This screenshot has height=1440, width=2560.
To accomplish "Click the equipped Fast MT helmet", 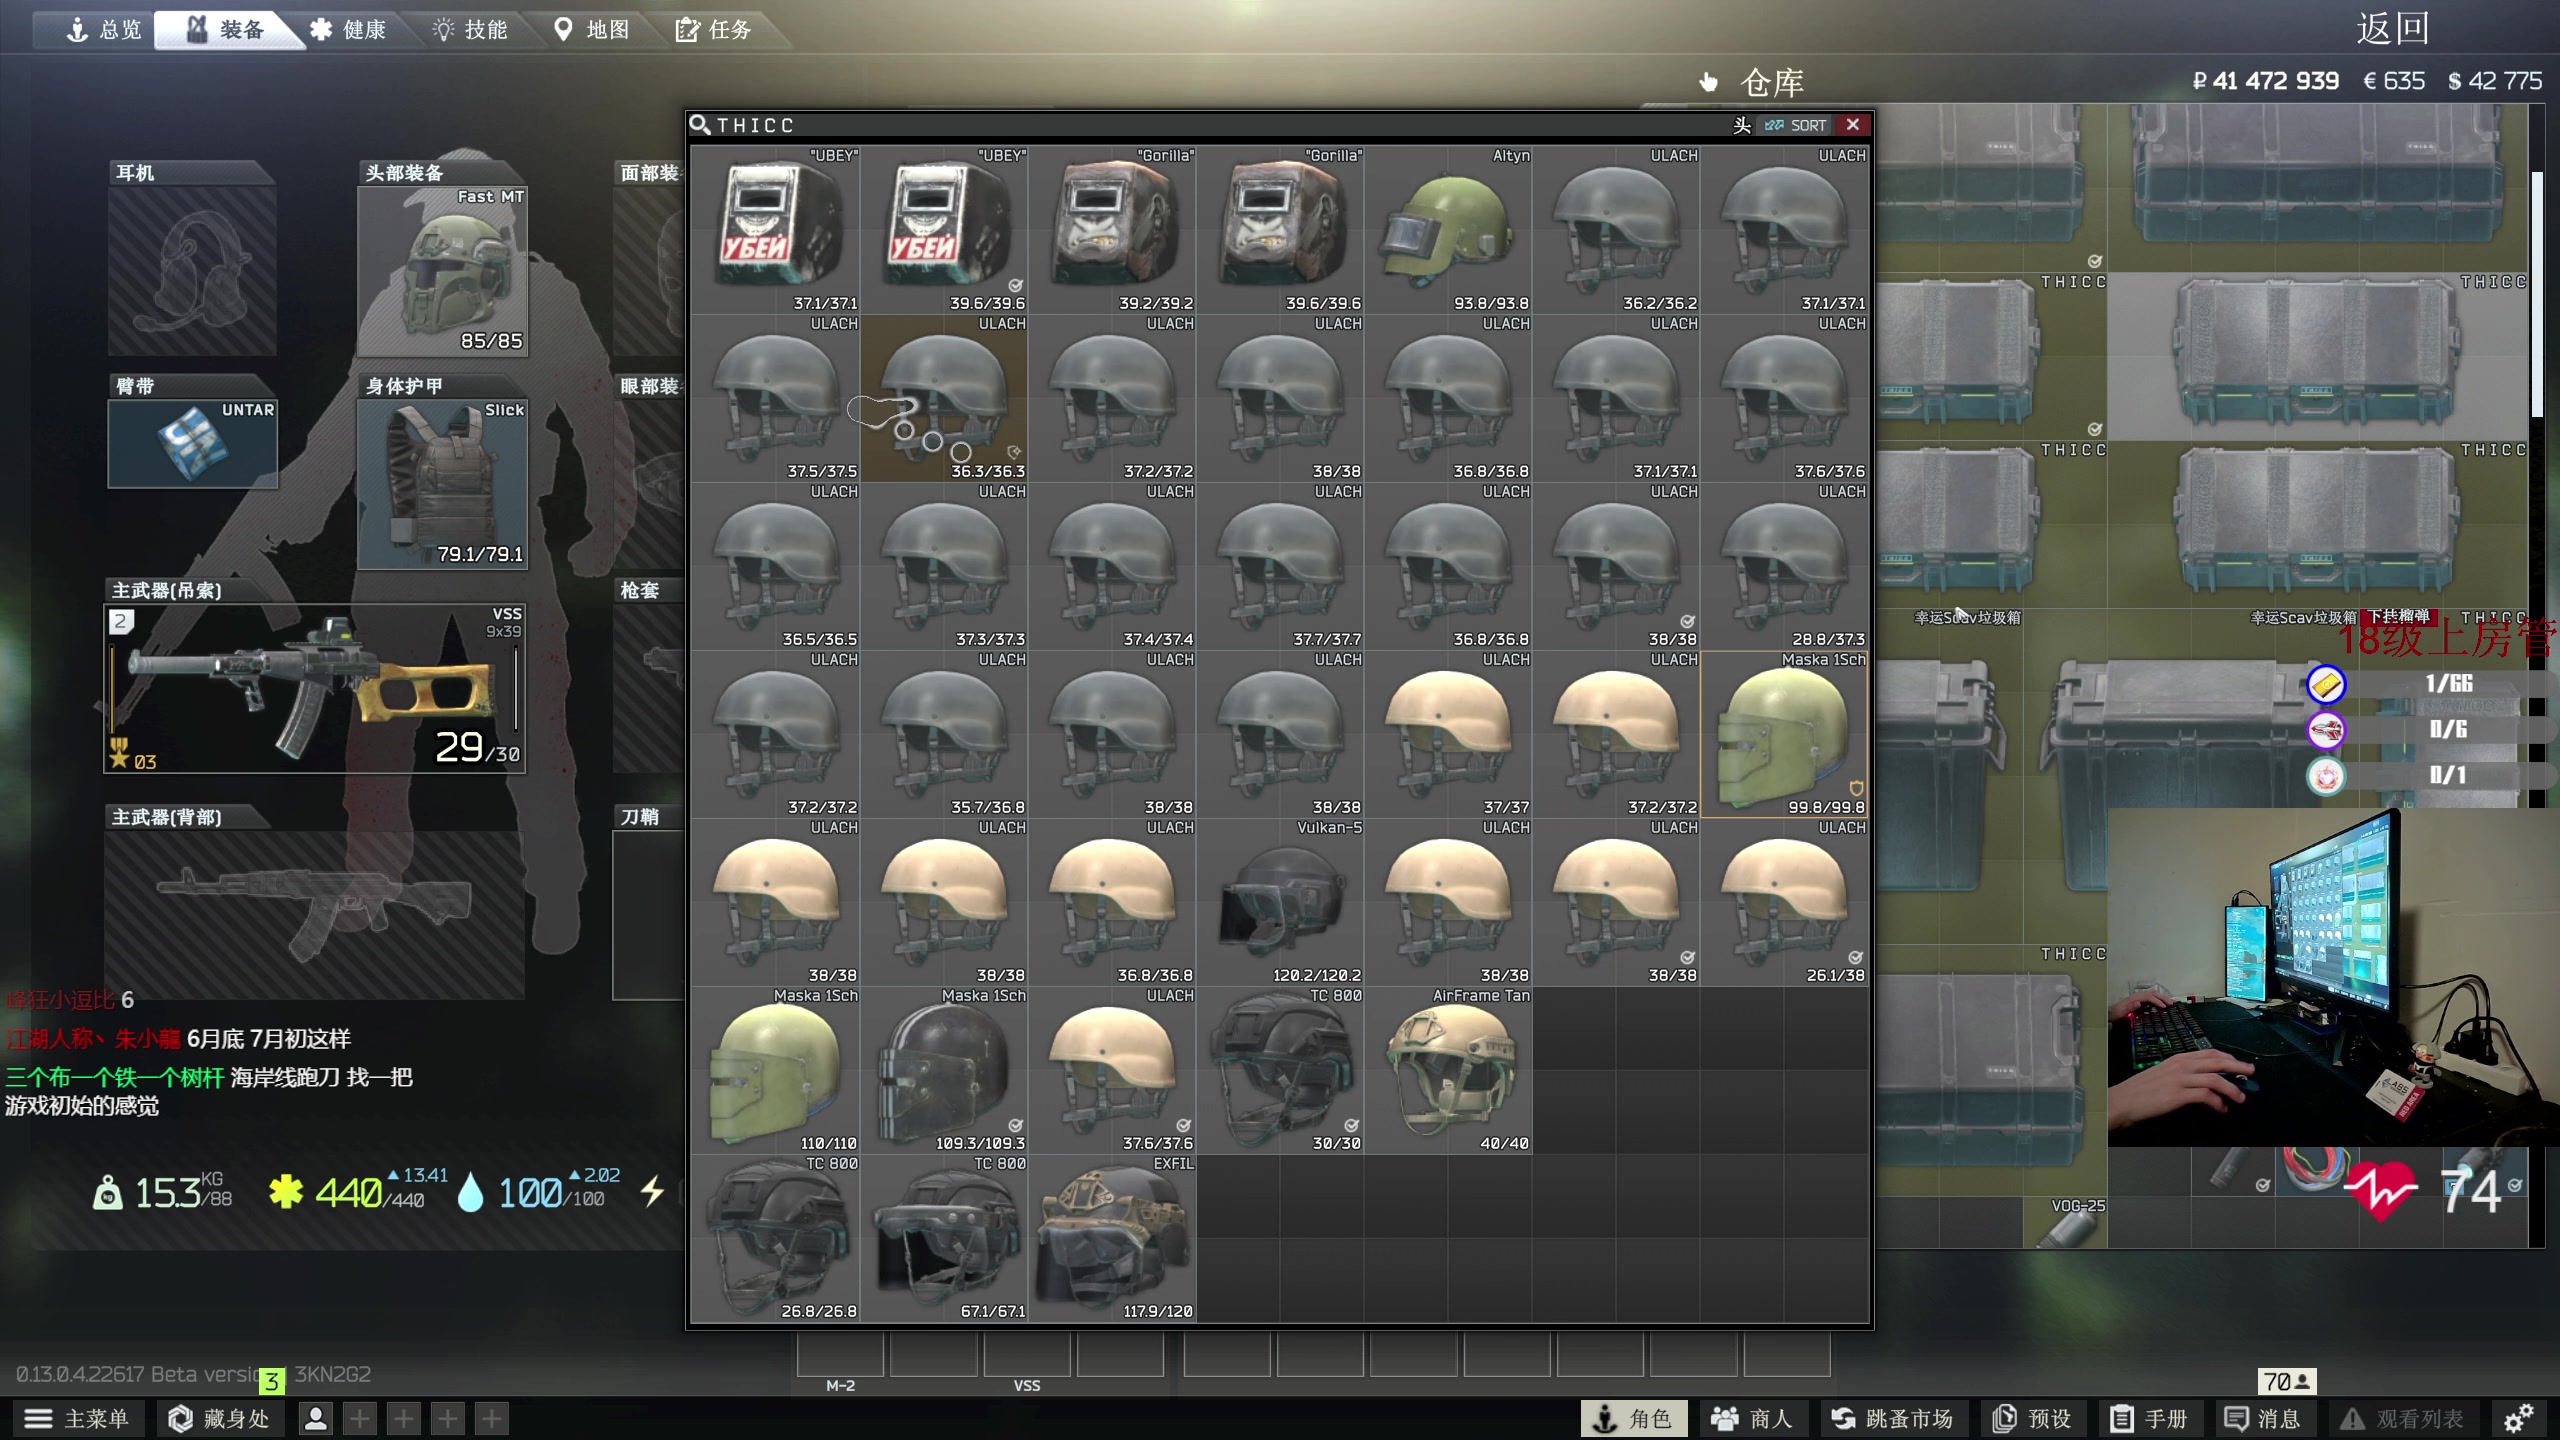I will pyautogui.click(x=442, y=271).
